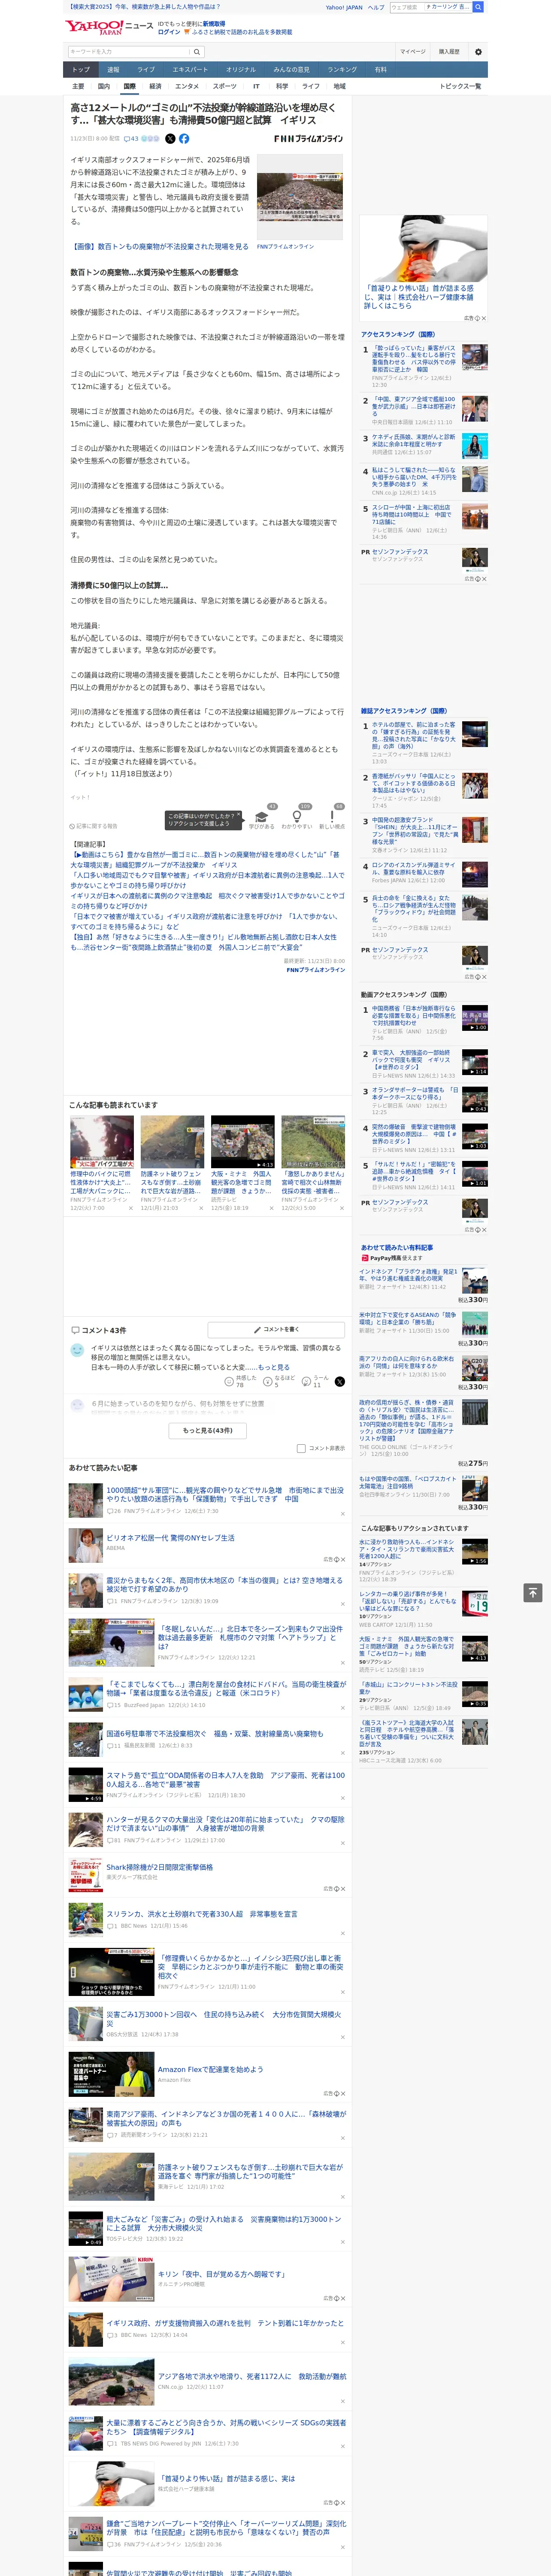
Task: Share article on X below the headline
Action: click(170, 139)
